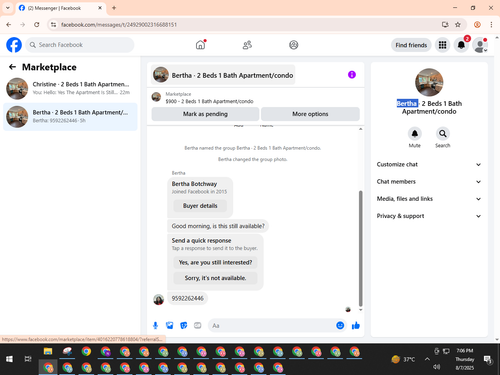
Task: Record a voice clip microphone icon
Action: [x=155, y=325]
